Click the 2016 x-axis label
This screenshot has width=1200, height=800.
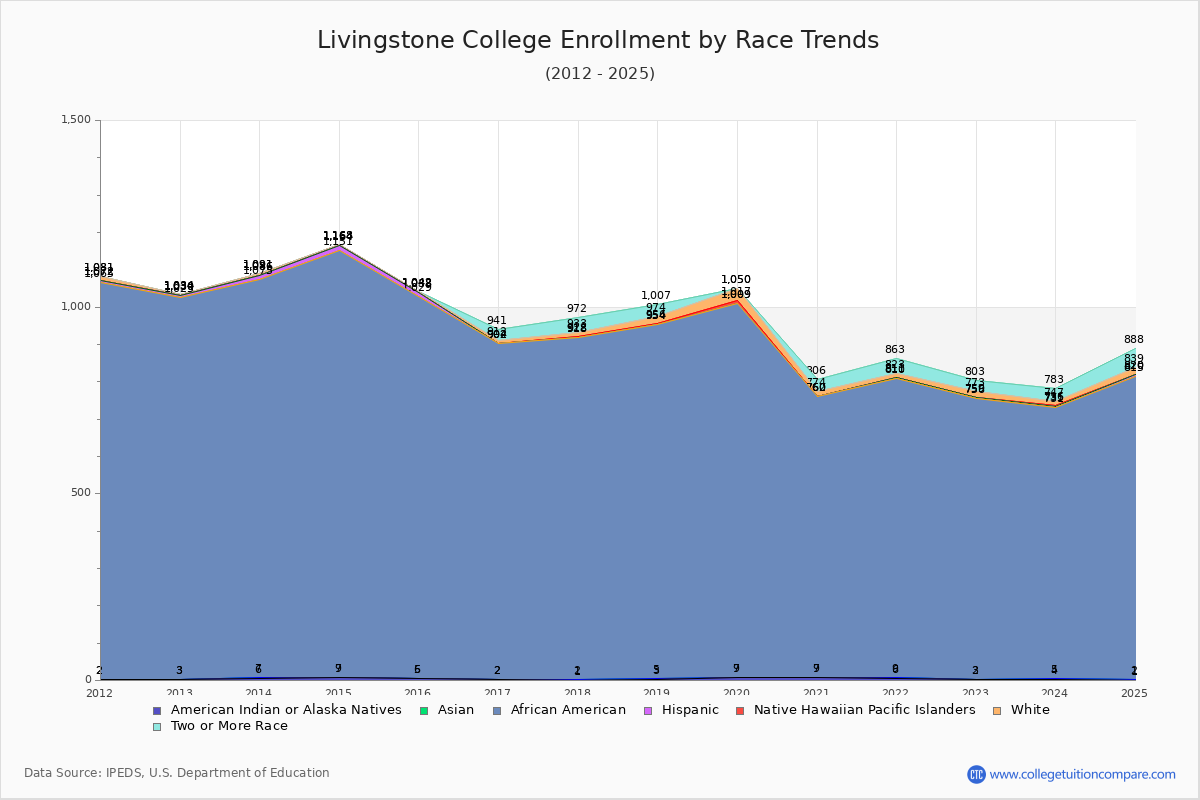[418, 693]
